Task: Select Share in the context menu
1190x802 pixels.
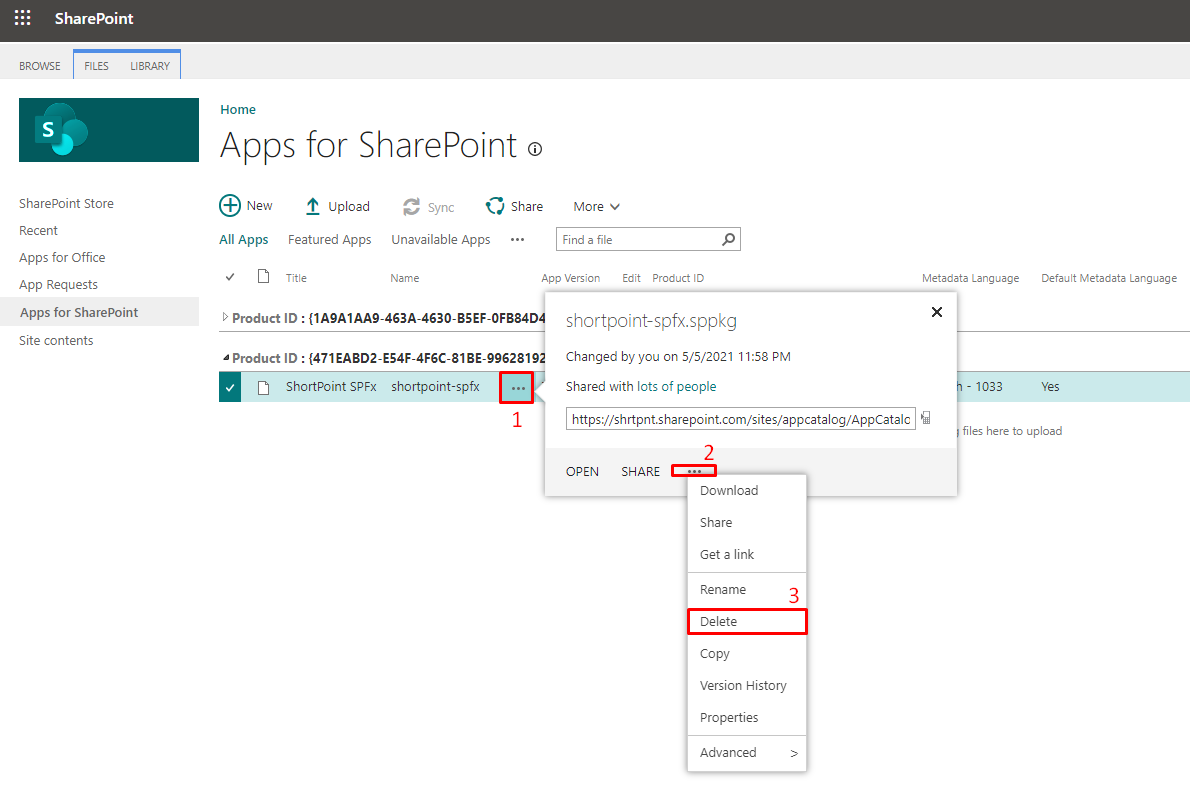Action: point(747,523)
